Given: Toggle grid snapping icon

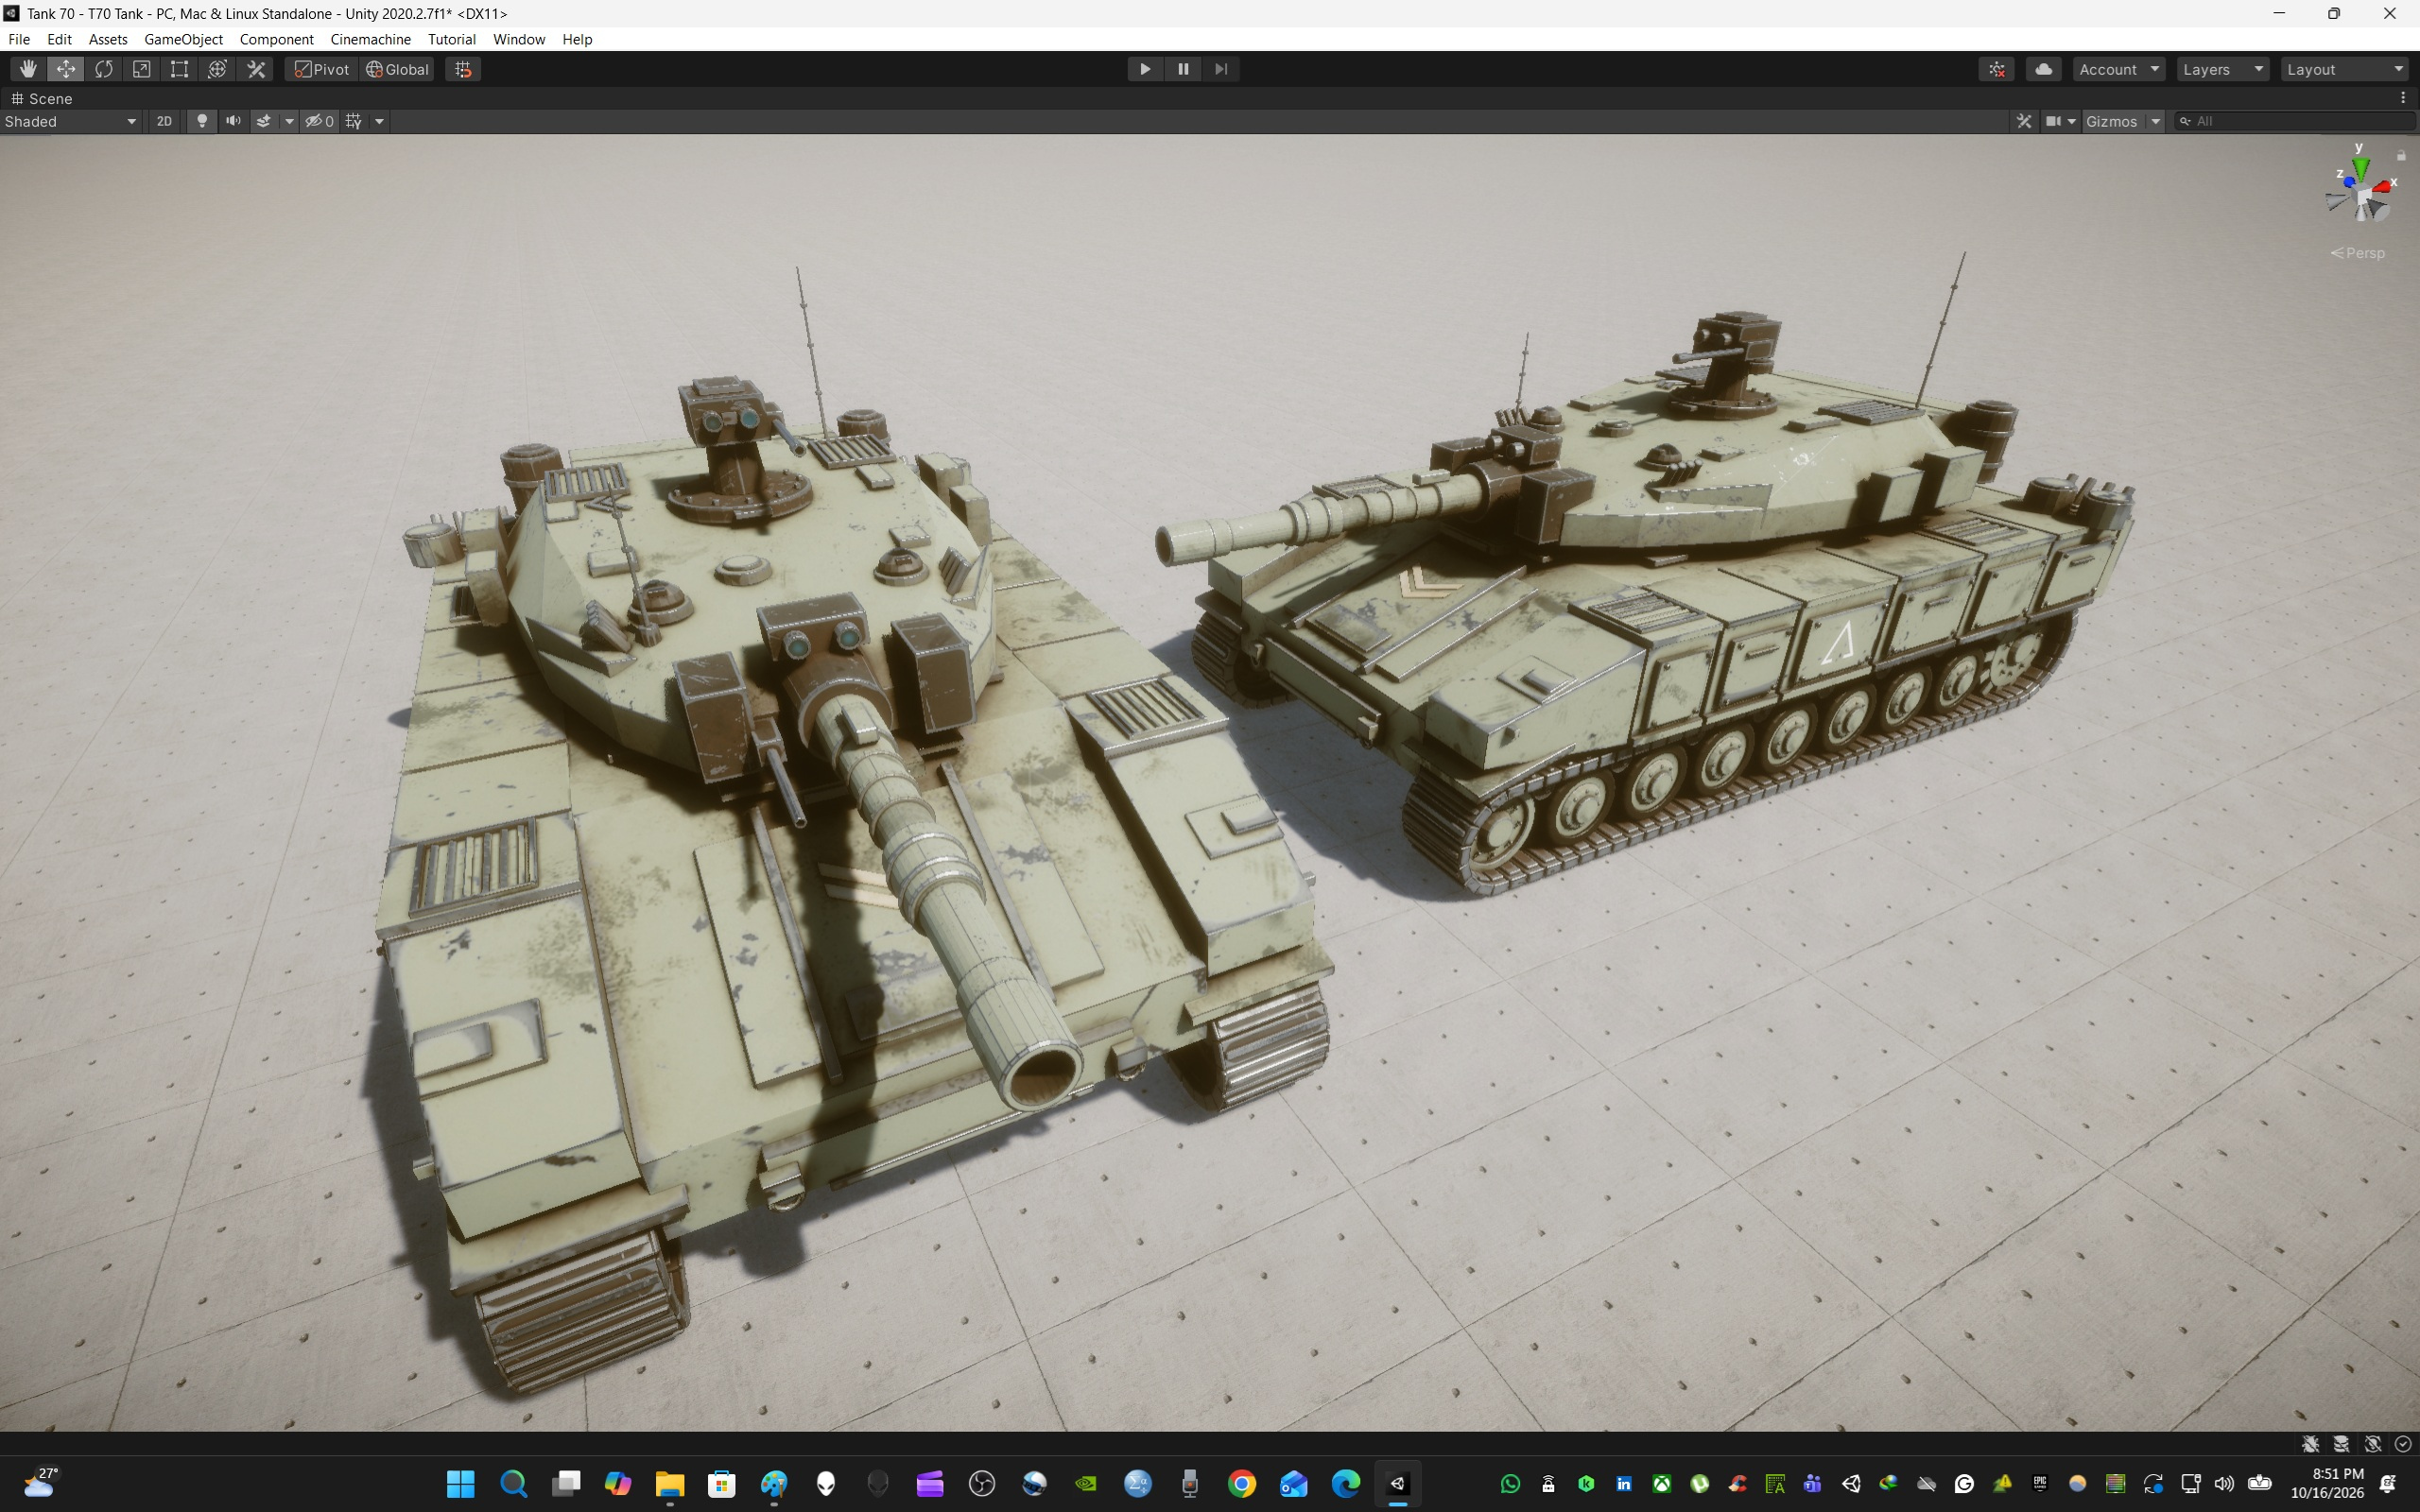Looking at the screenshot, I should [x=463, y=69].
